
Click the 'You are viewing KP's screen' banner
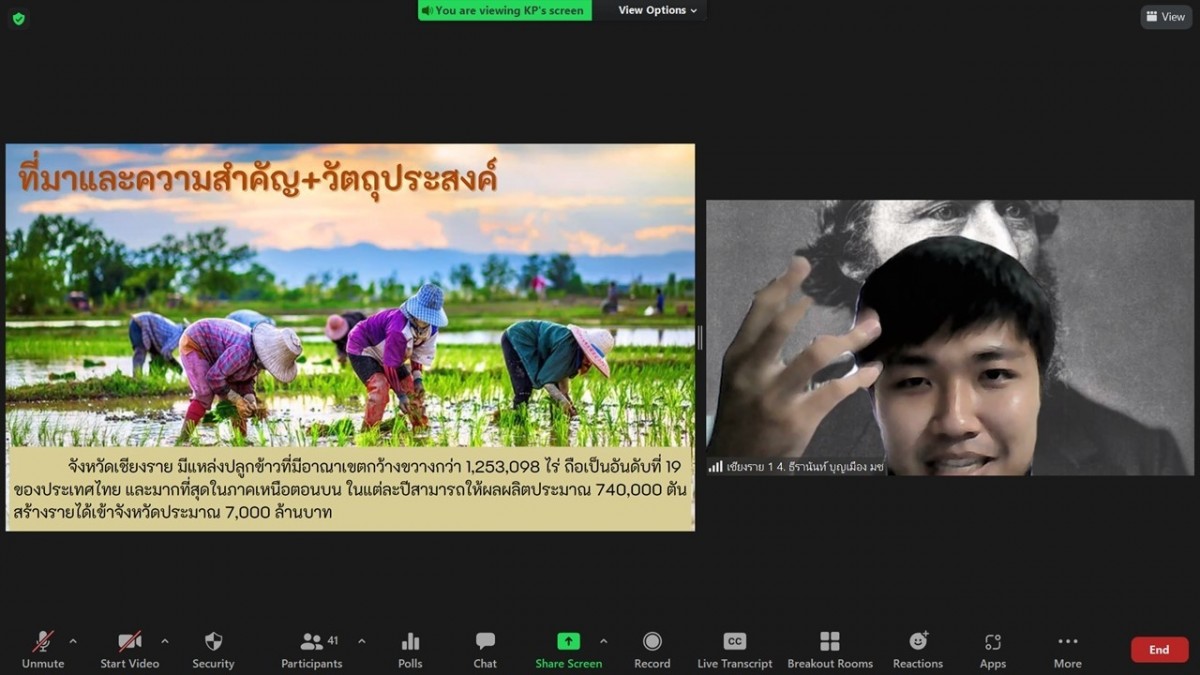coord(504,10)
